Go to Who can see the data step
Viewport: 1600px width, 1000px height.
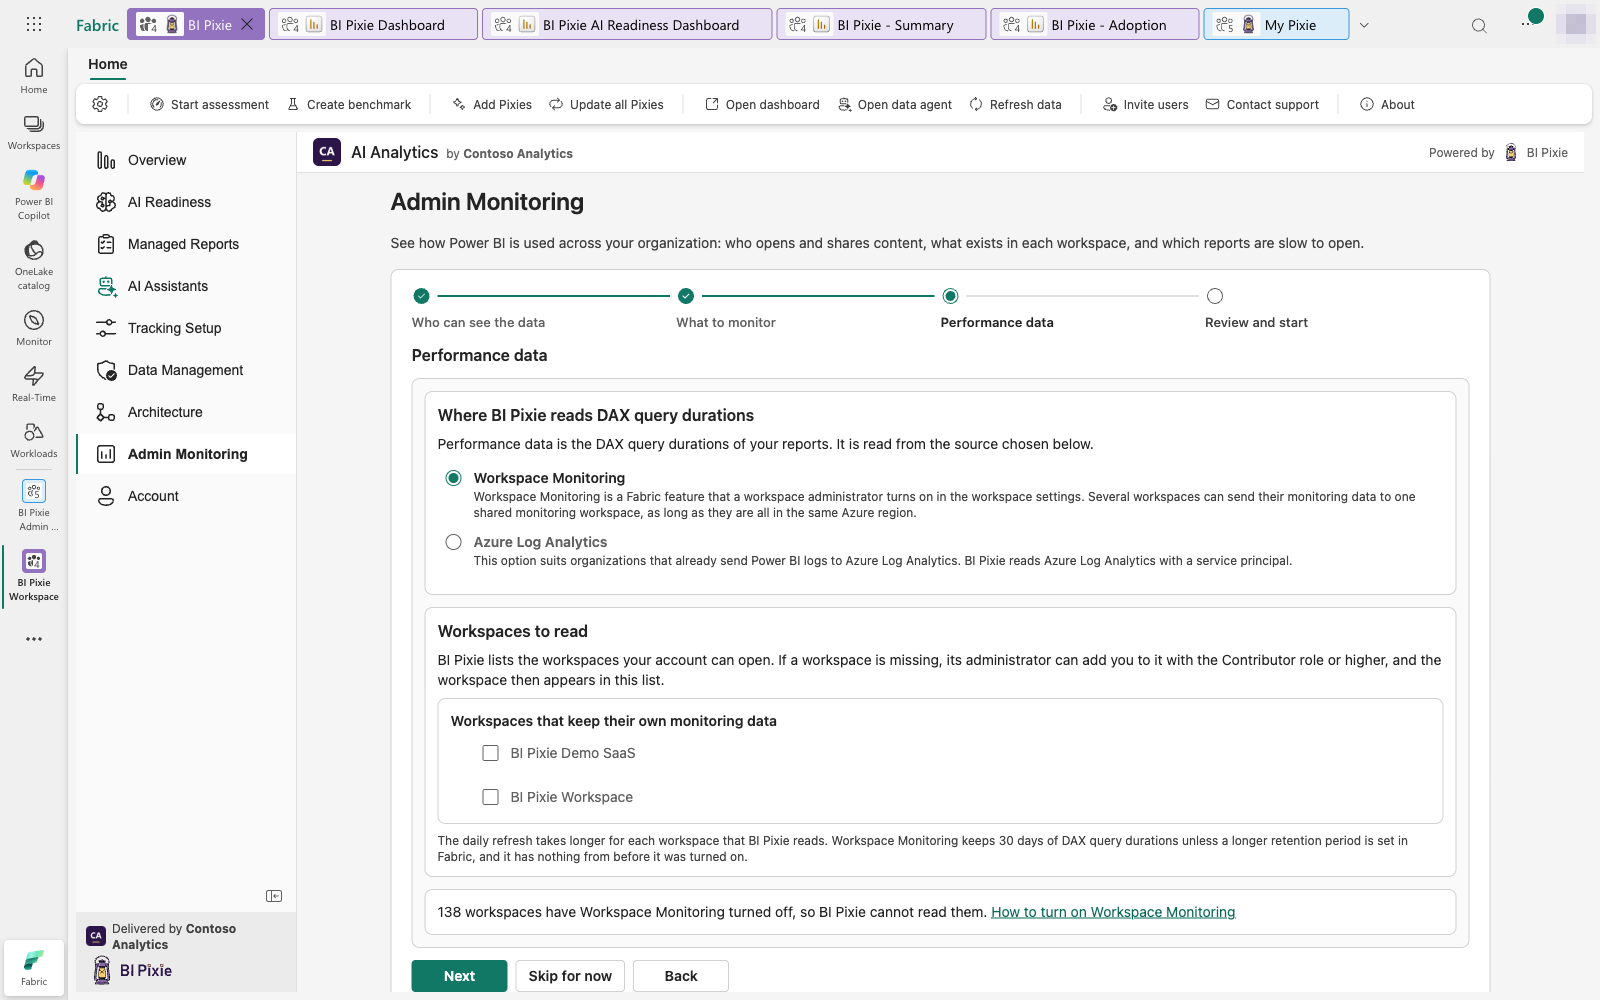click(478, 308)
